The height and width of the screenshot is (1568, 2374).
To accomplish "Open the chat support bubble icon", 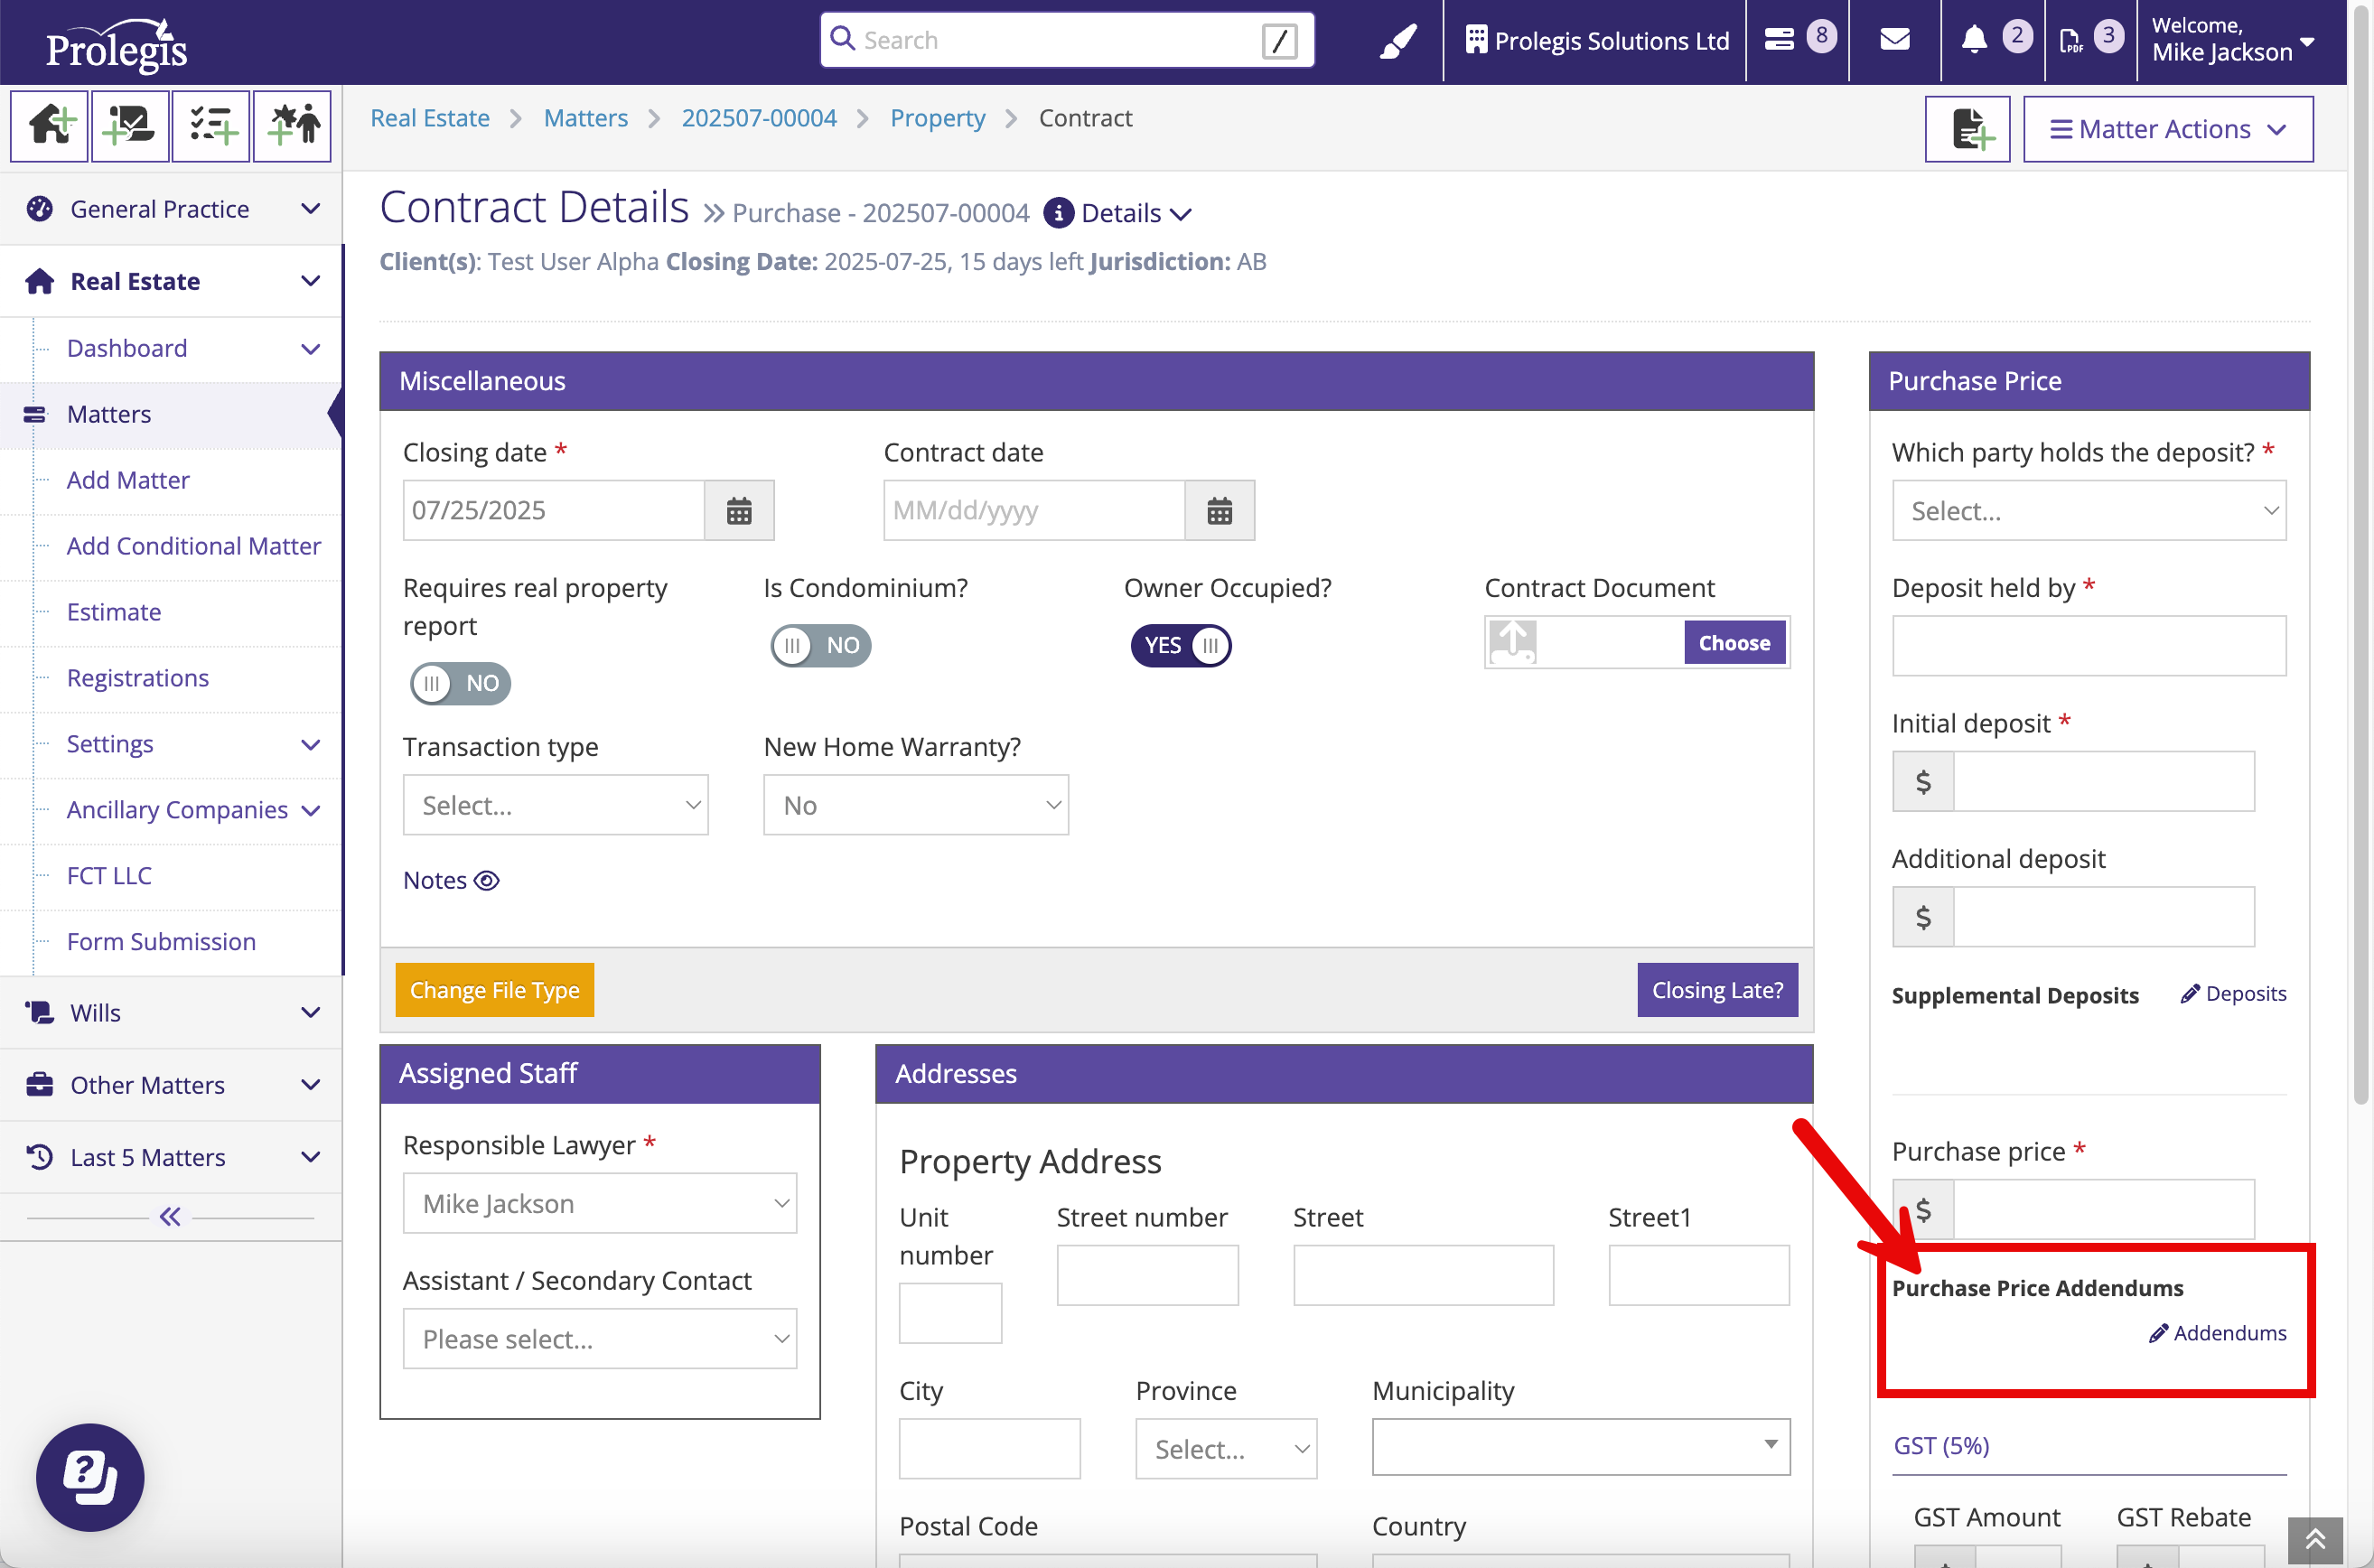I will pos(90,1476).
